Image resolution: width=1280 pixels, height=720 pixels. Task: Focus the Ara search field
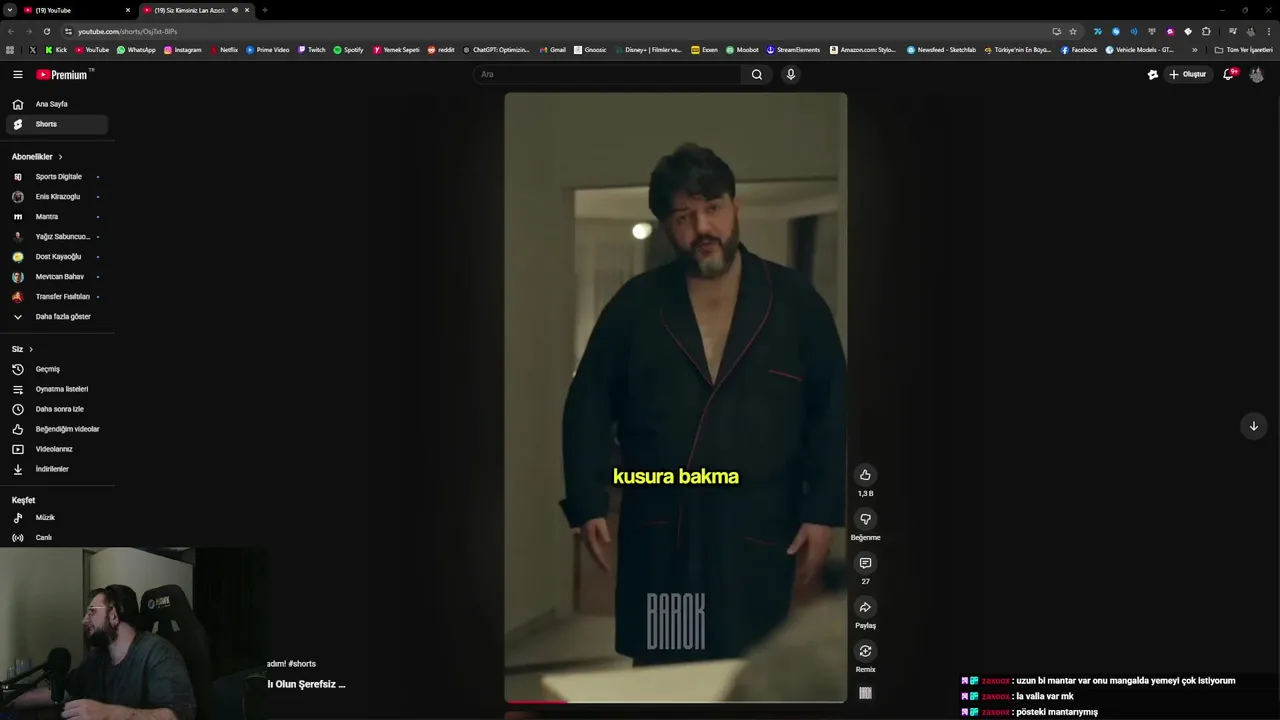(x=608, y=74)
